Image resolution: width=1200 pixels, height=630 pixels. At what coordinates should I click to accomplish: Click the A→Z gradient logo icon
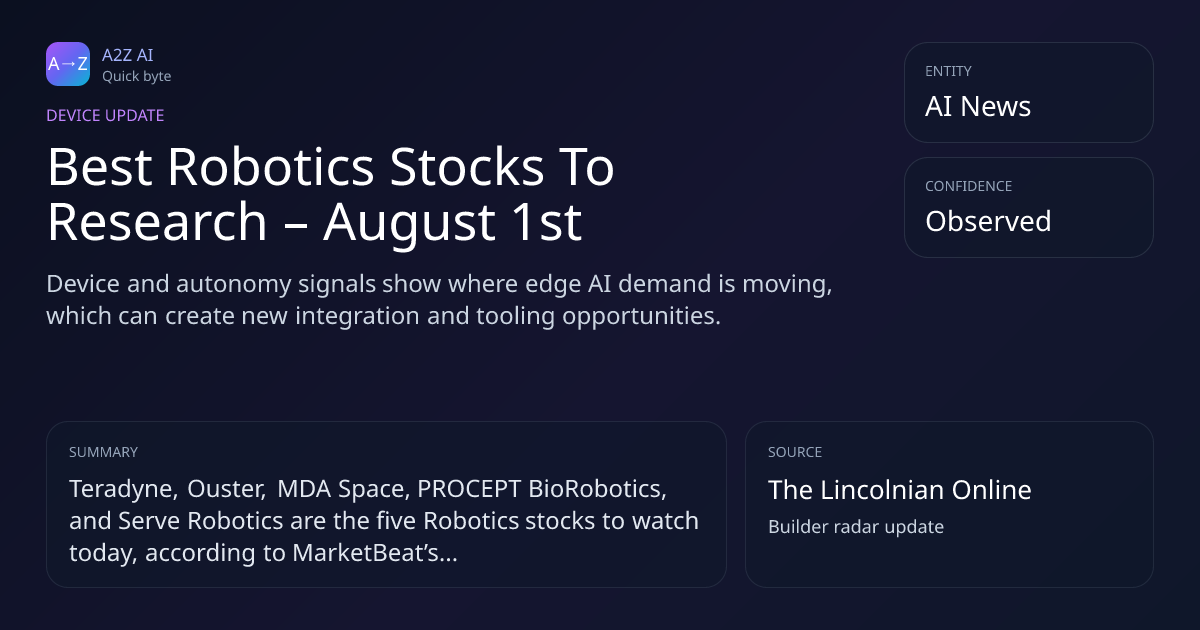click(x=68, y=64)
